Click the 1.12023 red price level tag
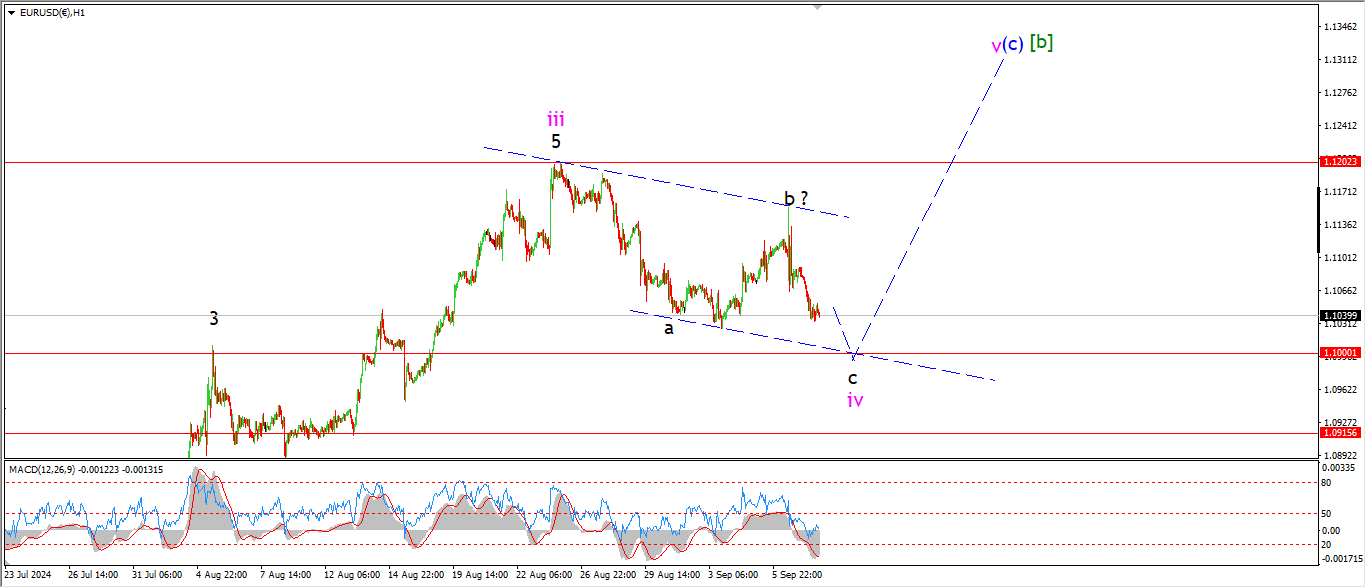 click(1339, 161)
